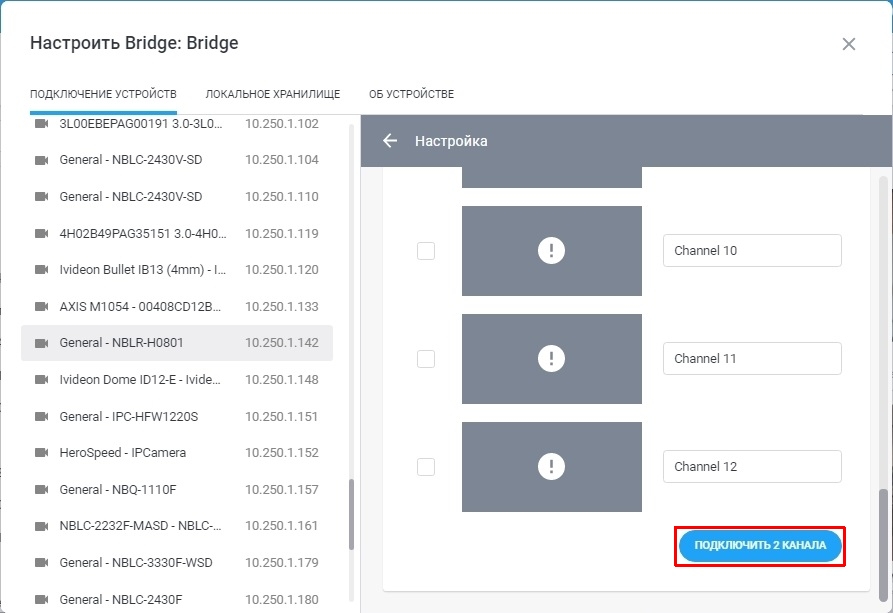Click the channel settings panel scrollbar thumb
The width and height of the screenshot is (893, 613).
[883, 545]
